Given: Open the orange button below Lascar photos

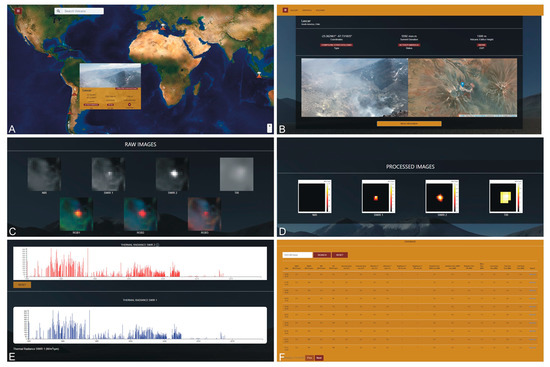Looking at the screenshot, I should [x=409, y=124].
